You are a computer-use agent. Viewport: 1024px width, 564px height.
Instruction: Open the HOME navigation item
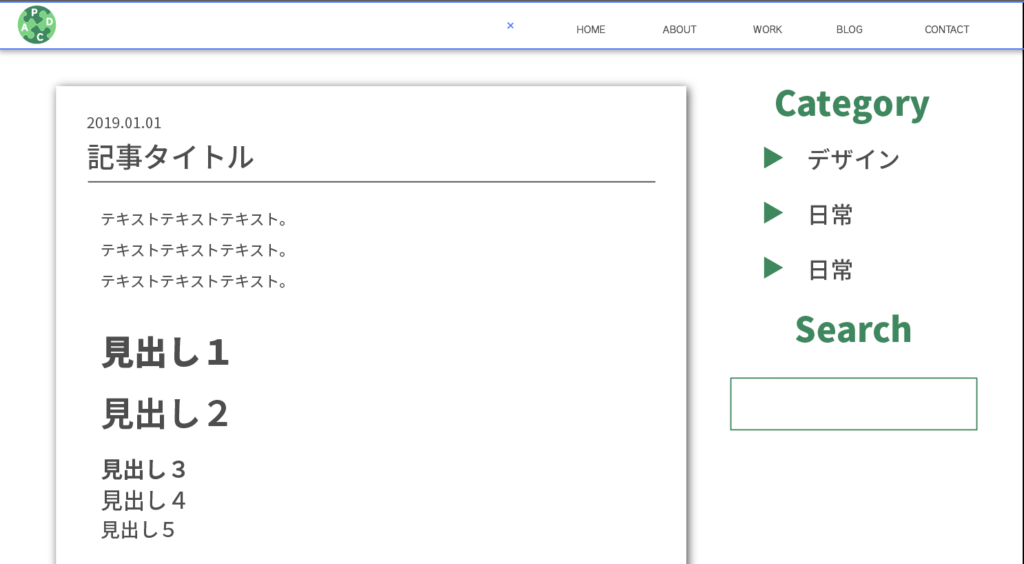(590, 30)
